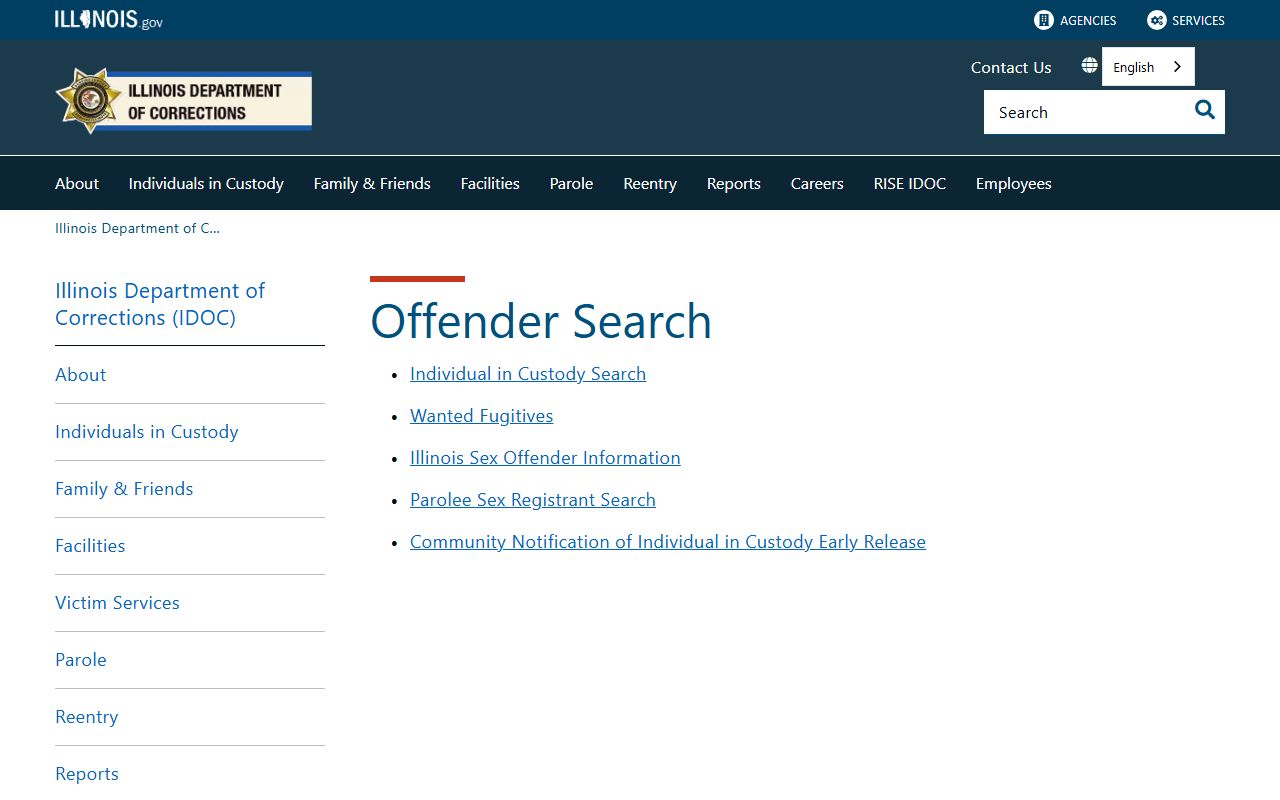1280x800 pixels.
Task: Select Reentry in the sidebar
Action: (87, 716)
